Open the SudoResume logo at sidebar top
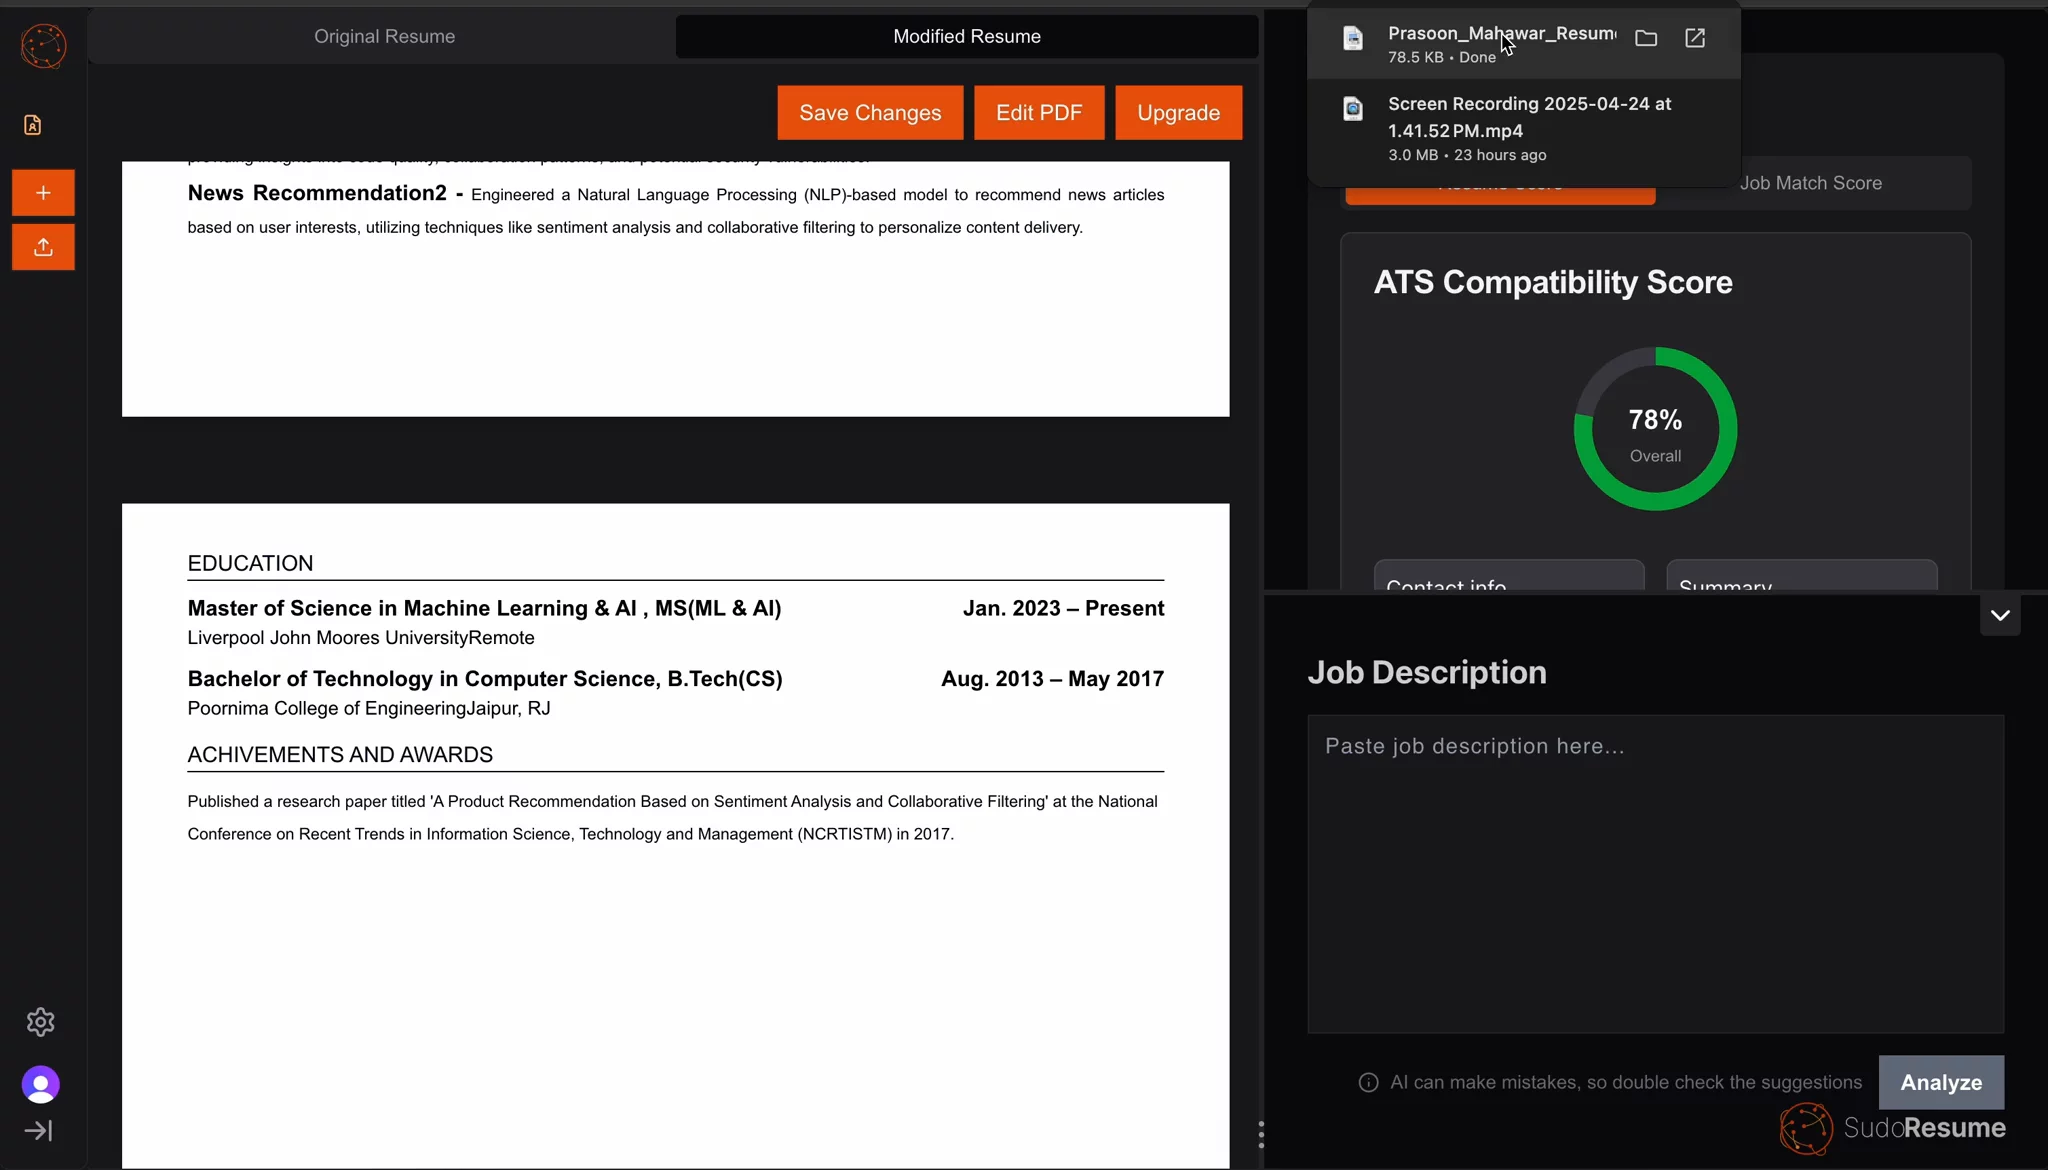 pos(42,45)
